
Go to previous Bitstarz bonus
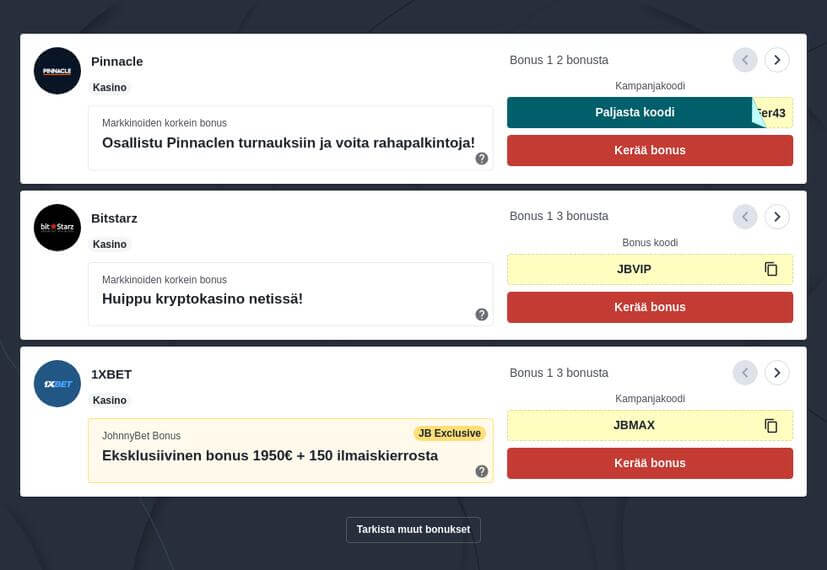(x=745, y=216)
